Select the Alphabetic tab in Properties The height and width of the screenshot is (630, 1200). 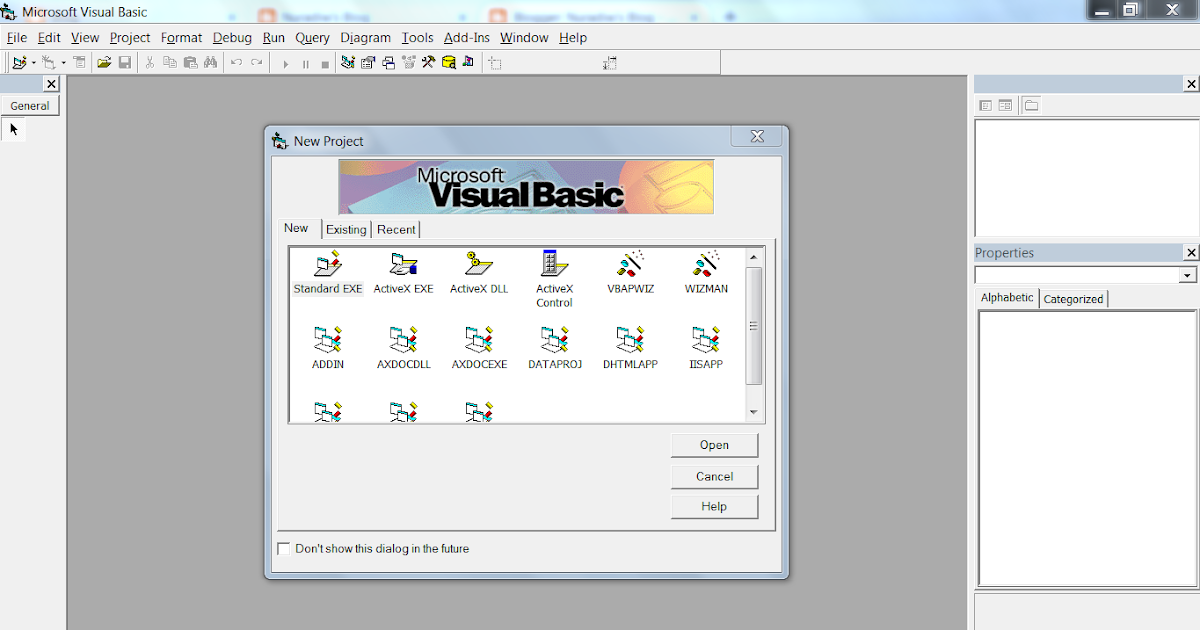point(1006,297)
